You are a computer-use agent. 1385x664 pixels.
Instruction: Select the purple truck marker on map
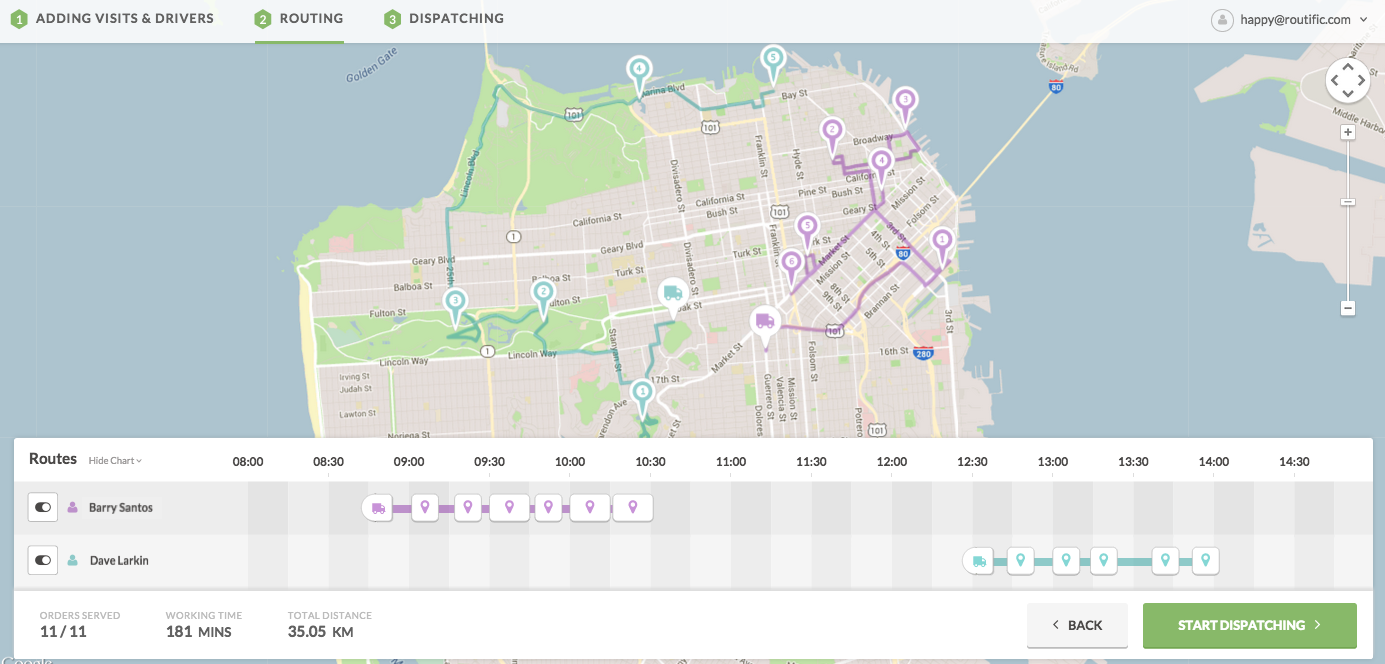(765, 326)
